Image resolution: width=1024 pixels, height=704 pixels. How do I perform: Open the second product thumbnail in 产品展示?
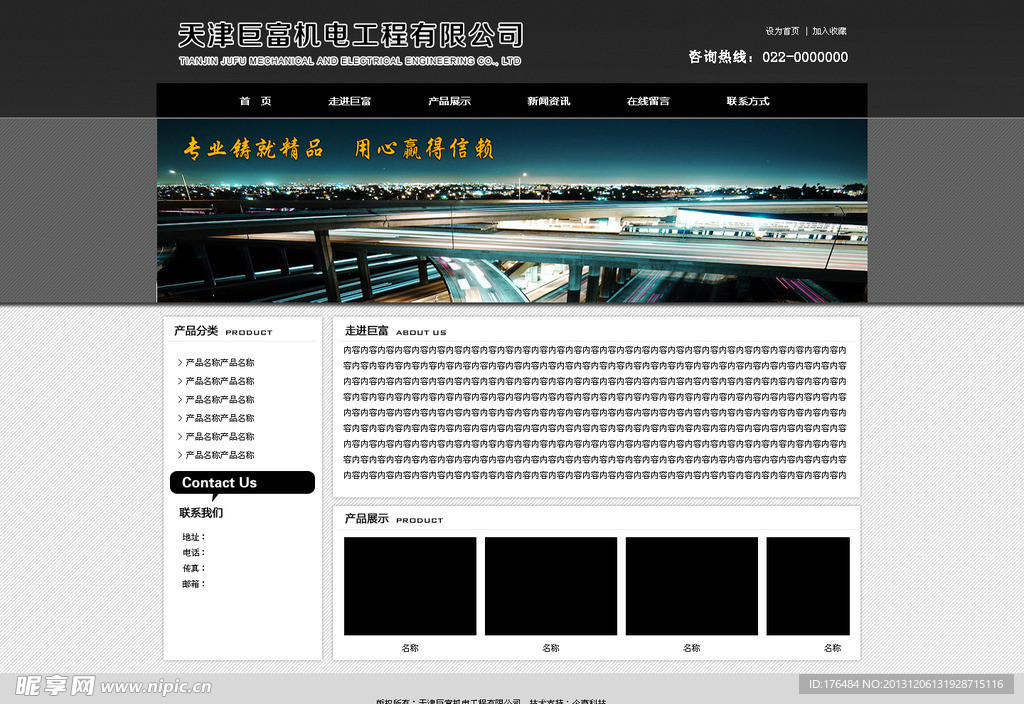point(551,586)
